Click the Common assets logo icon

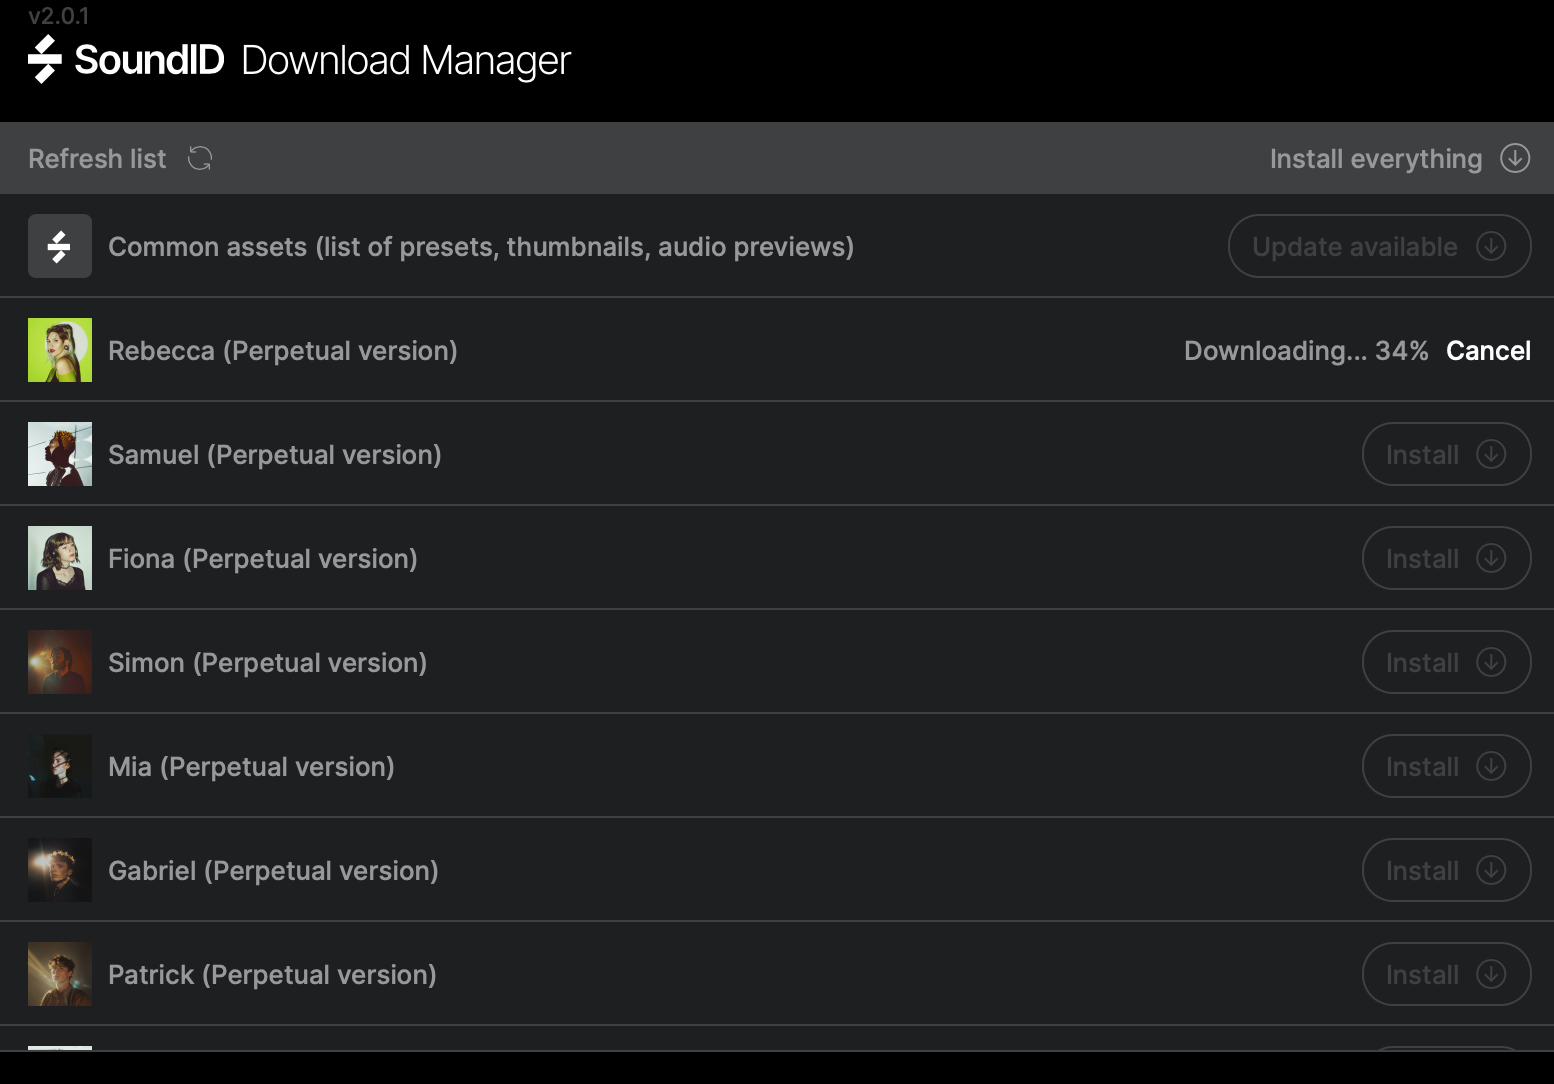pos(60,246)
